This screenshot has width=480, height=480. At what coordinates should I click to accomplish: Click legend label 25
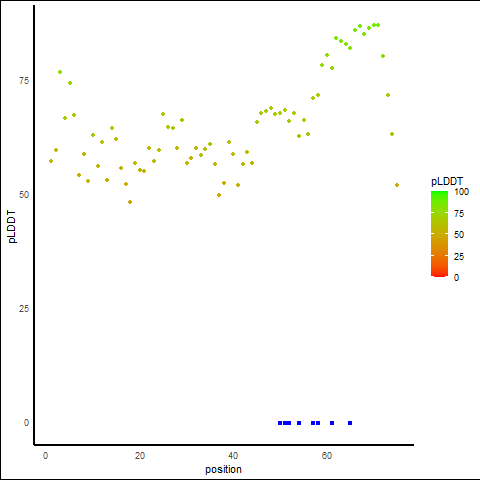459,257
